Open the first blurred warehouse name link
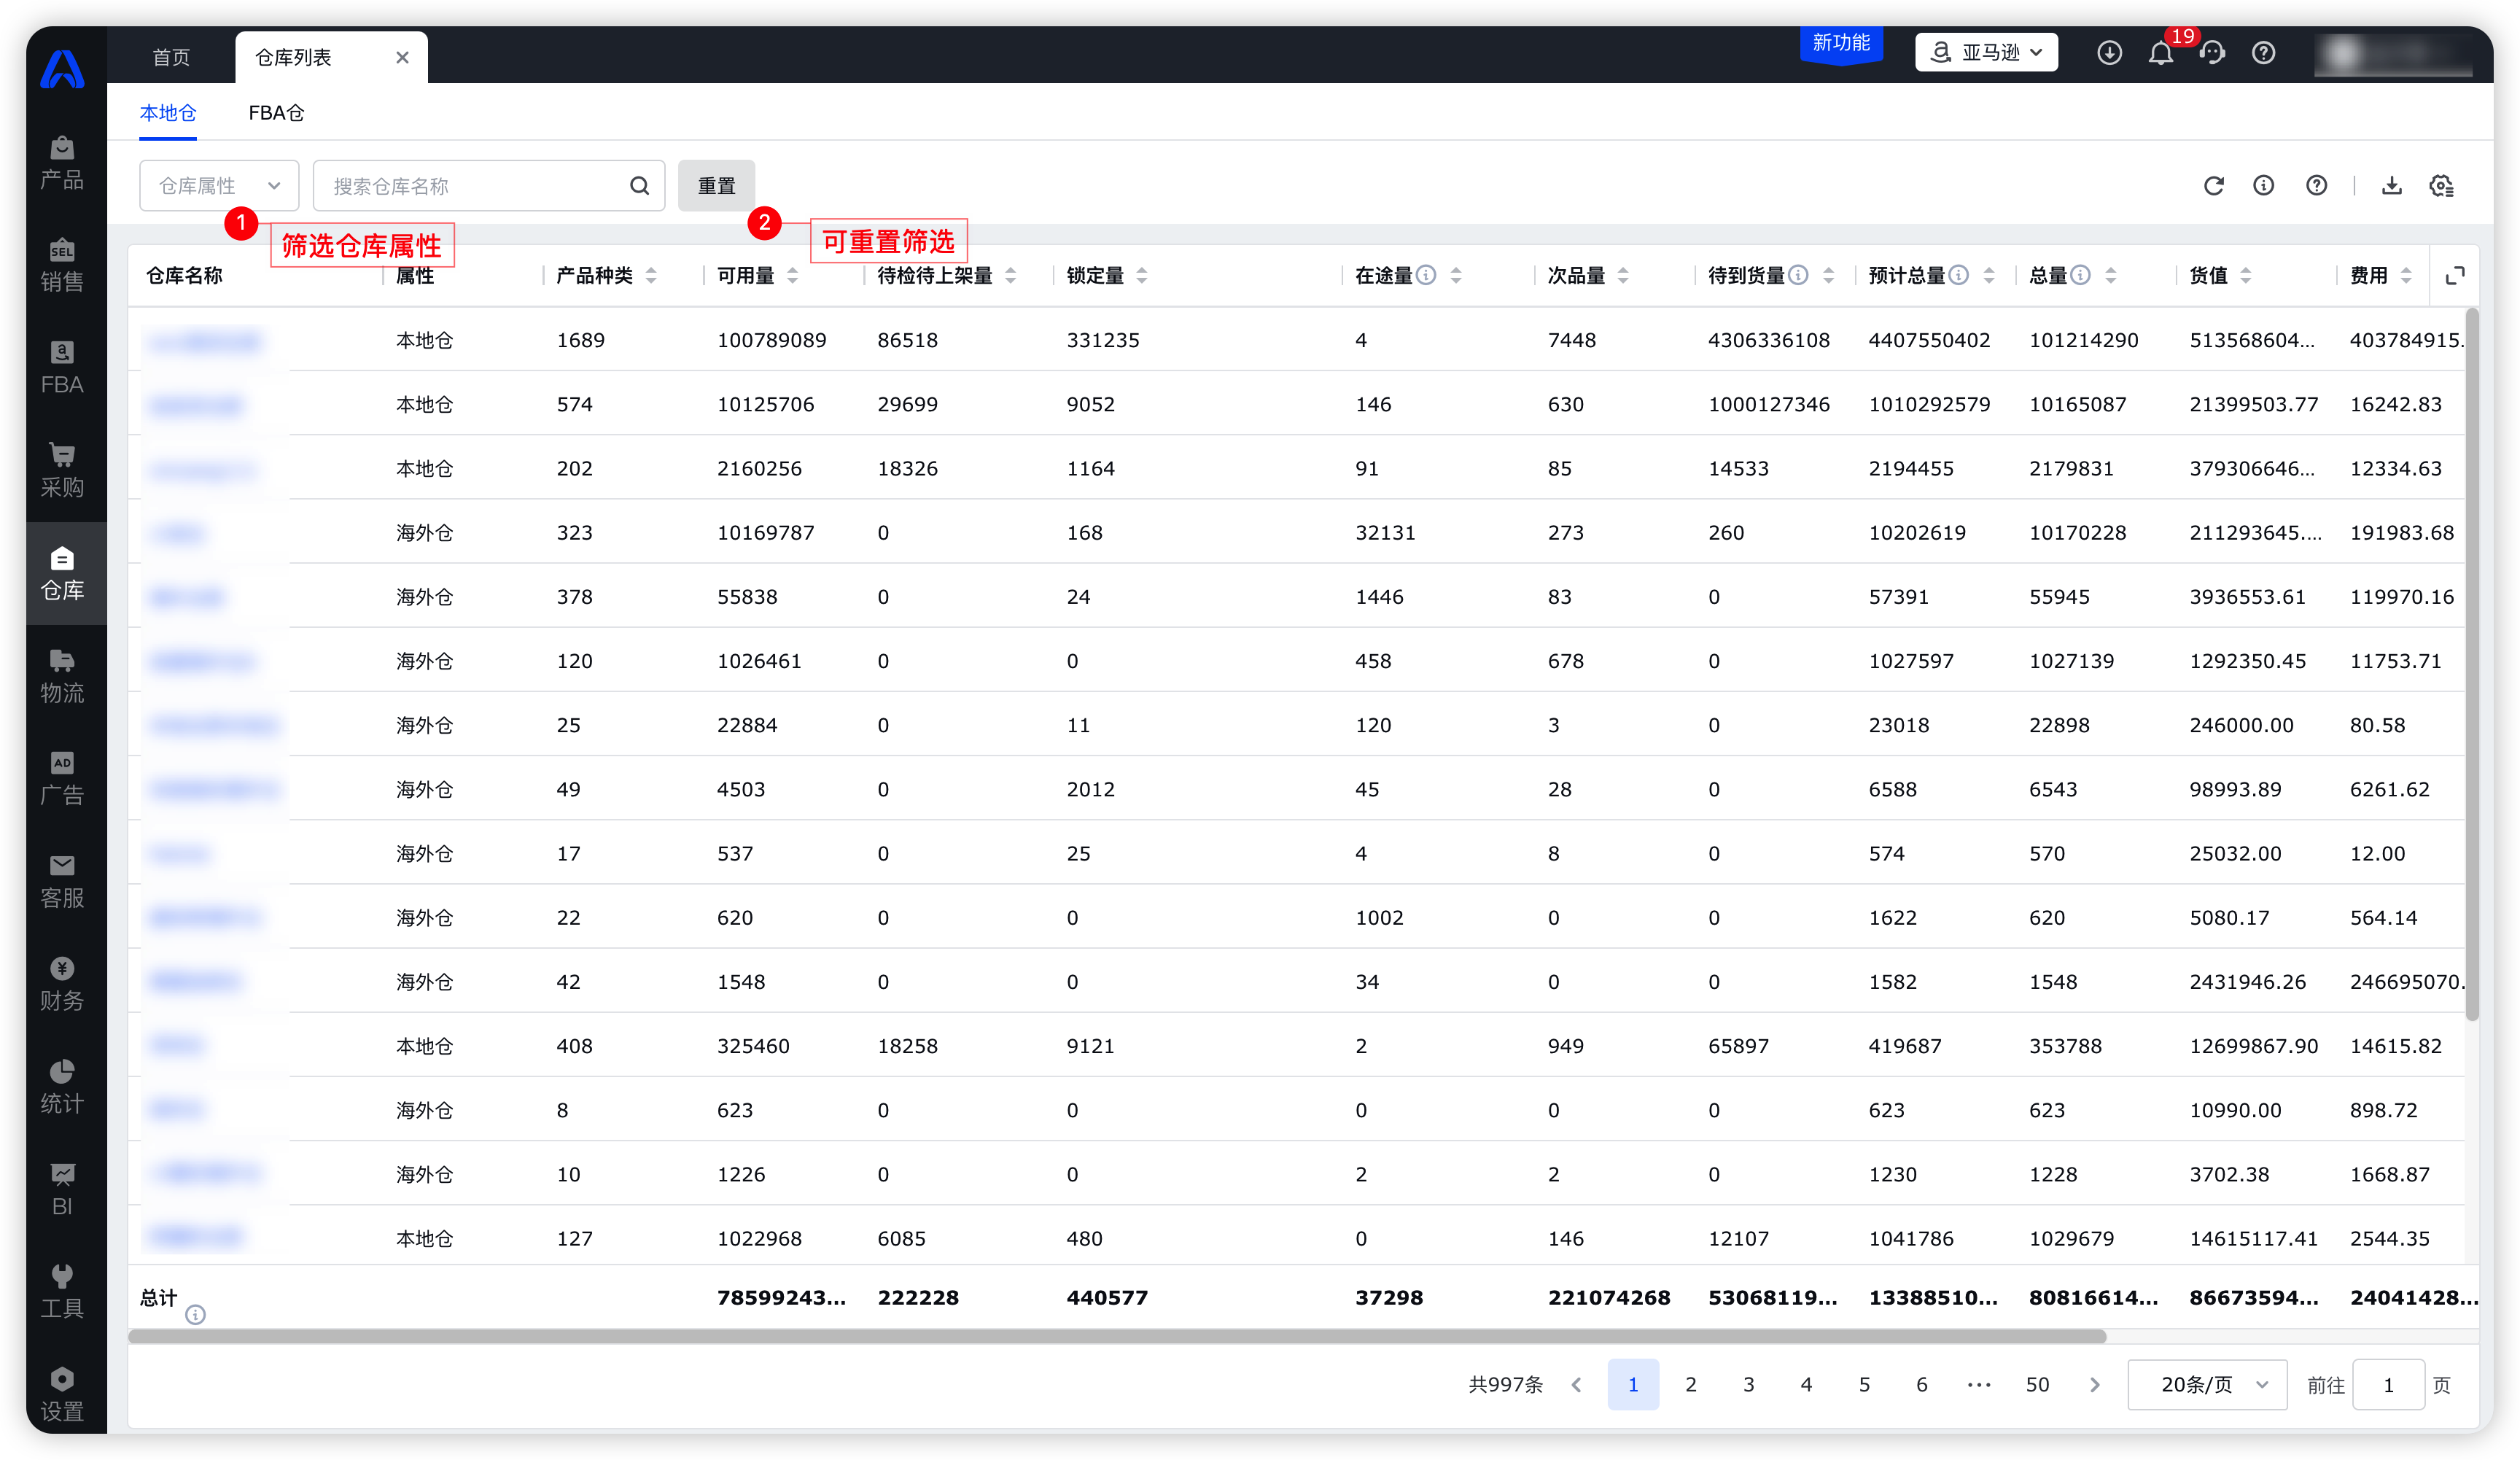The image size is (2520, 1460). click(x=205, y=341)
